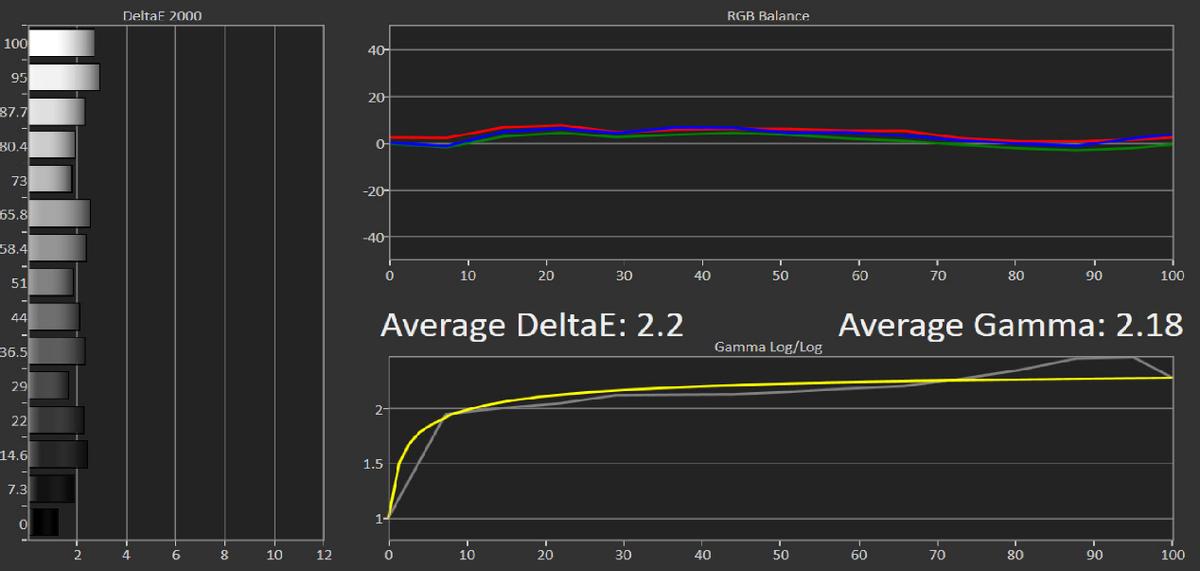Click the 7.3 level DeltaE bar
Viewport: 1200px width, 571px height.
click(52, 488)
